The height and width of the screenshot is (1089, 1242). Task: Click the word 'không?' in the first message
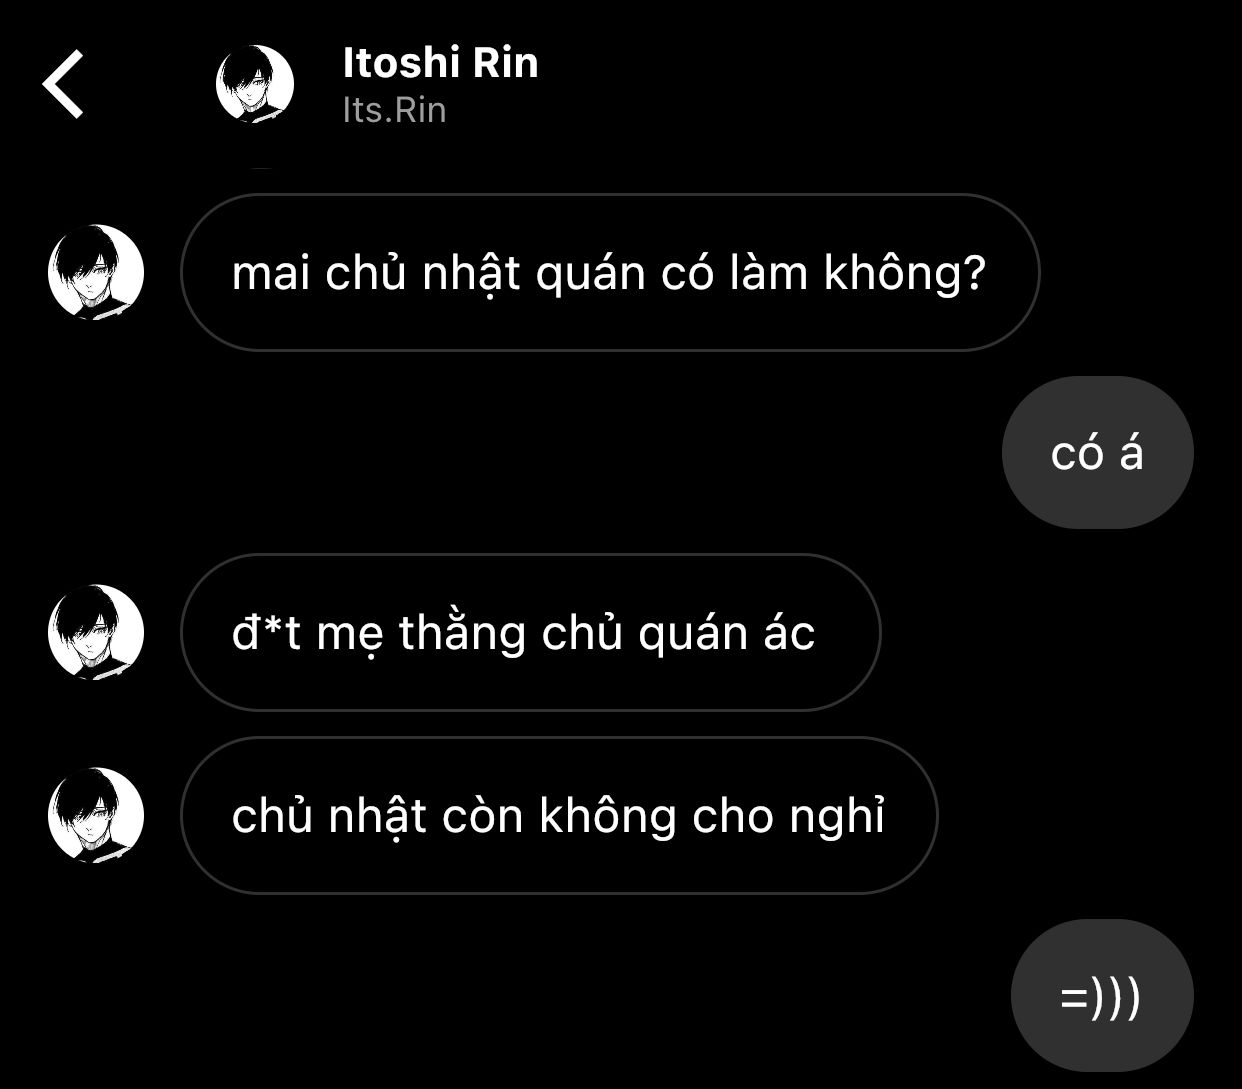coord(905,273)
